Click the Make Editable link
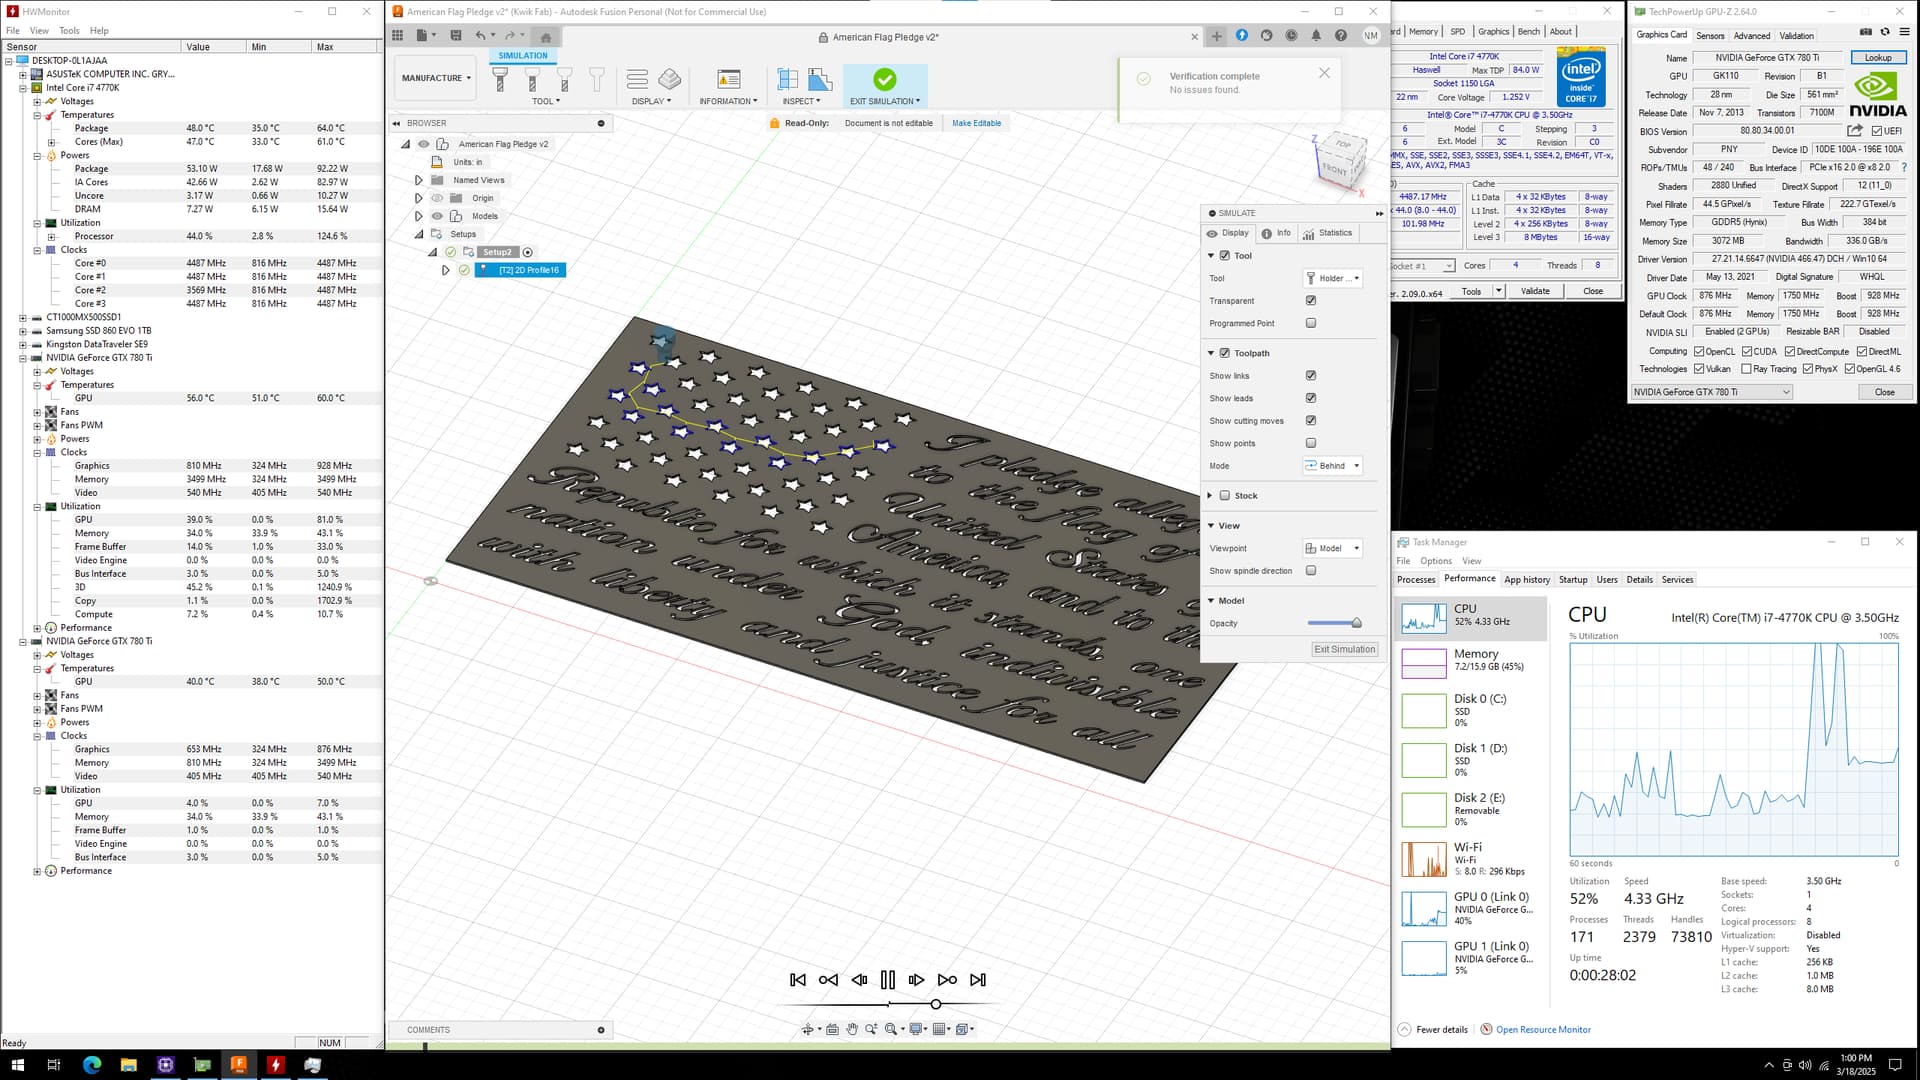This screenshot has height=1080, width=1920. [x=976, y=123]
